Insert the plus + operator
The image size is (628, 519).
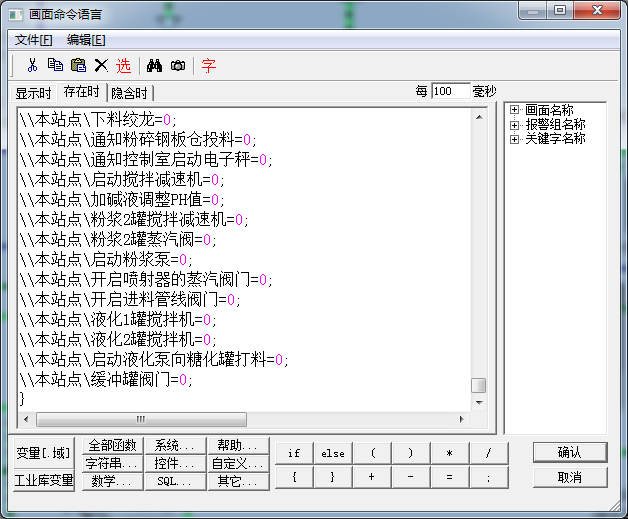pyautogui.click(x=372, y=477)
